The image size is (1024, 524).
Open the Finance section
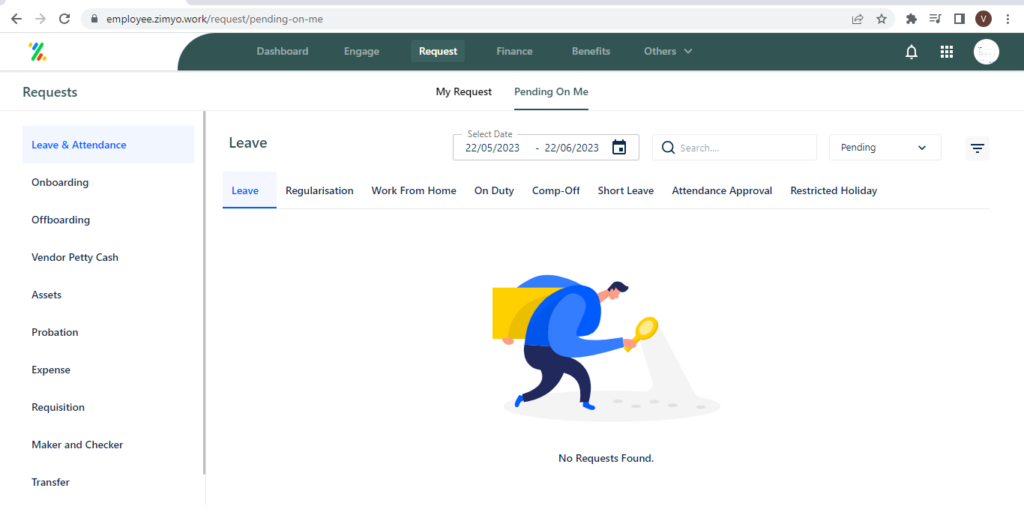point(514,51)
